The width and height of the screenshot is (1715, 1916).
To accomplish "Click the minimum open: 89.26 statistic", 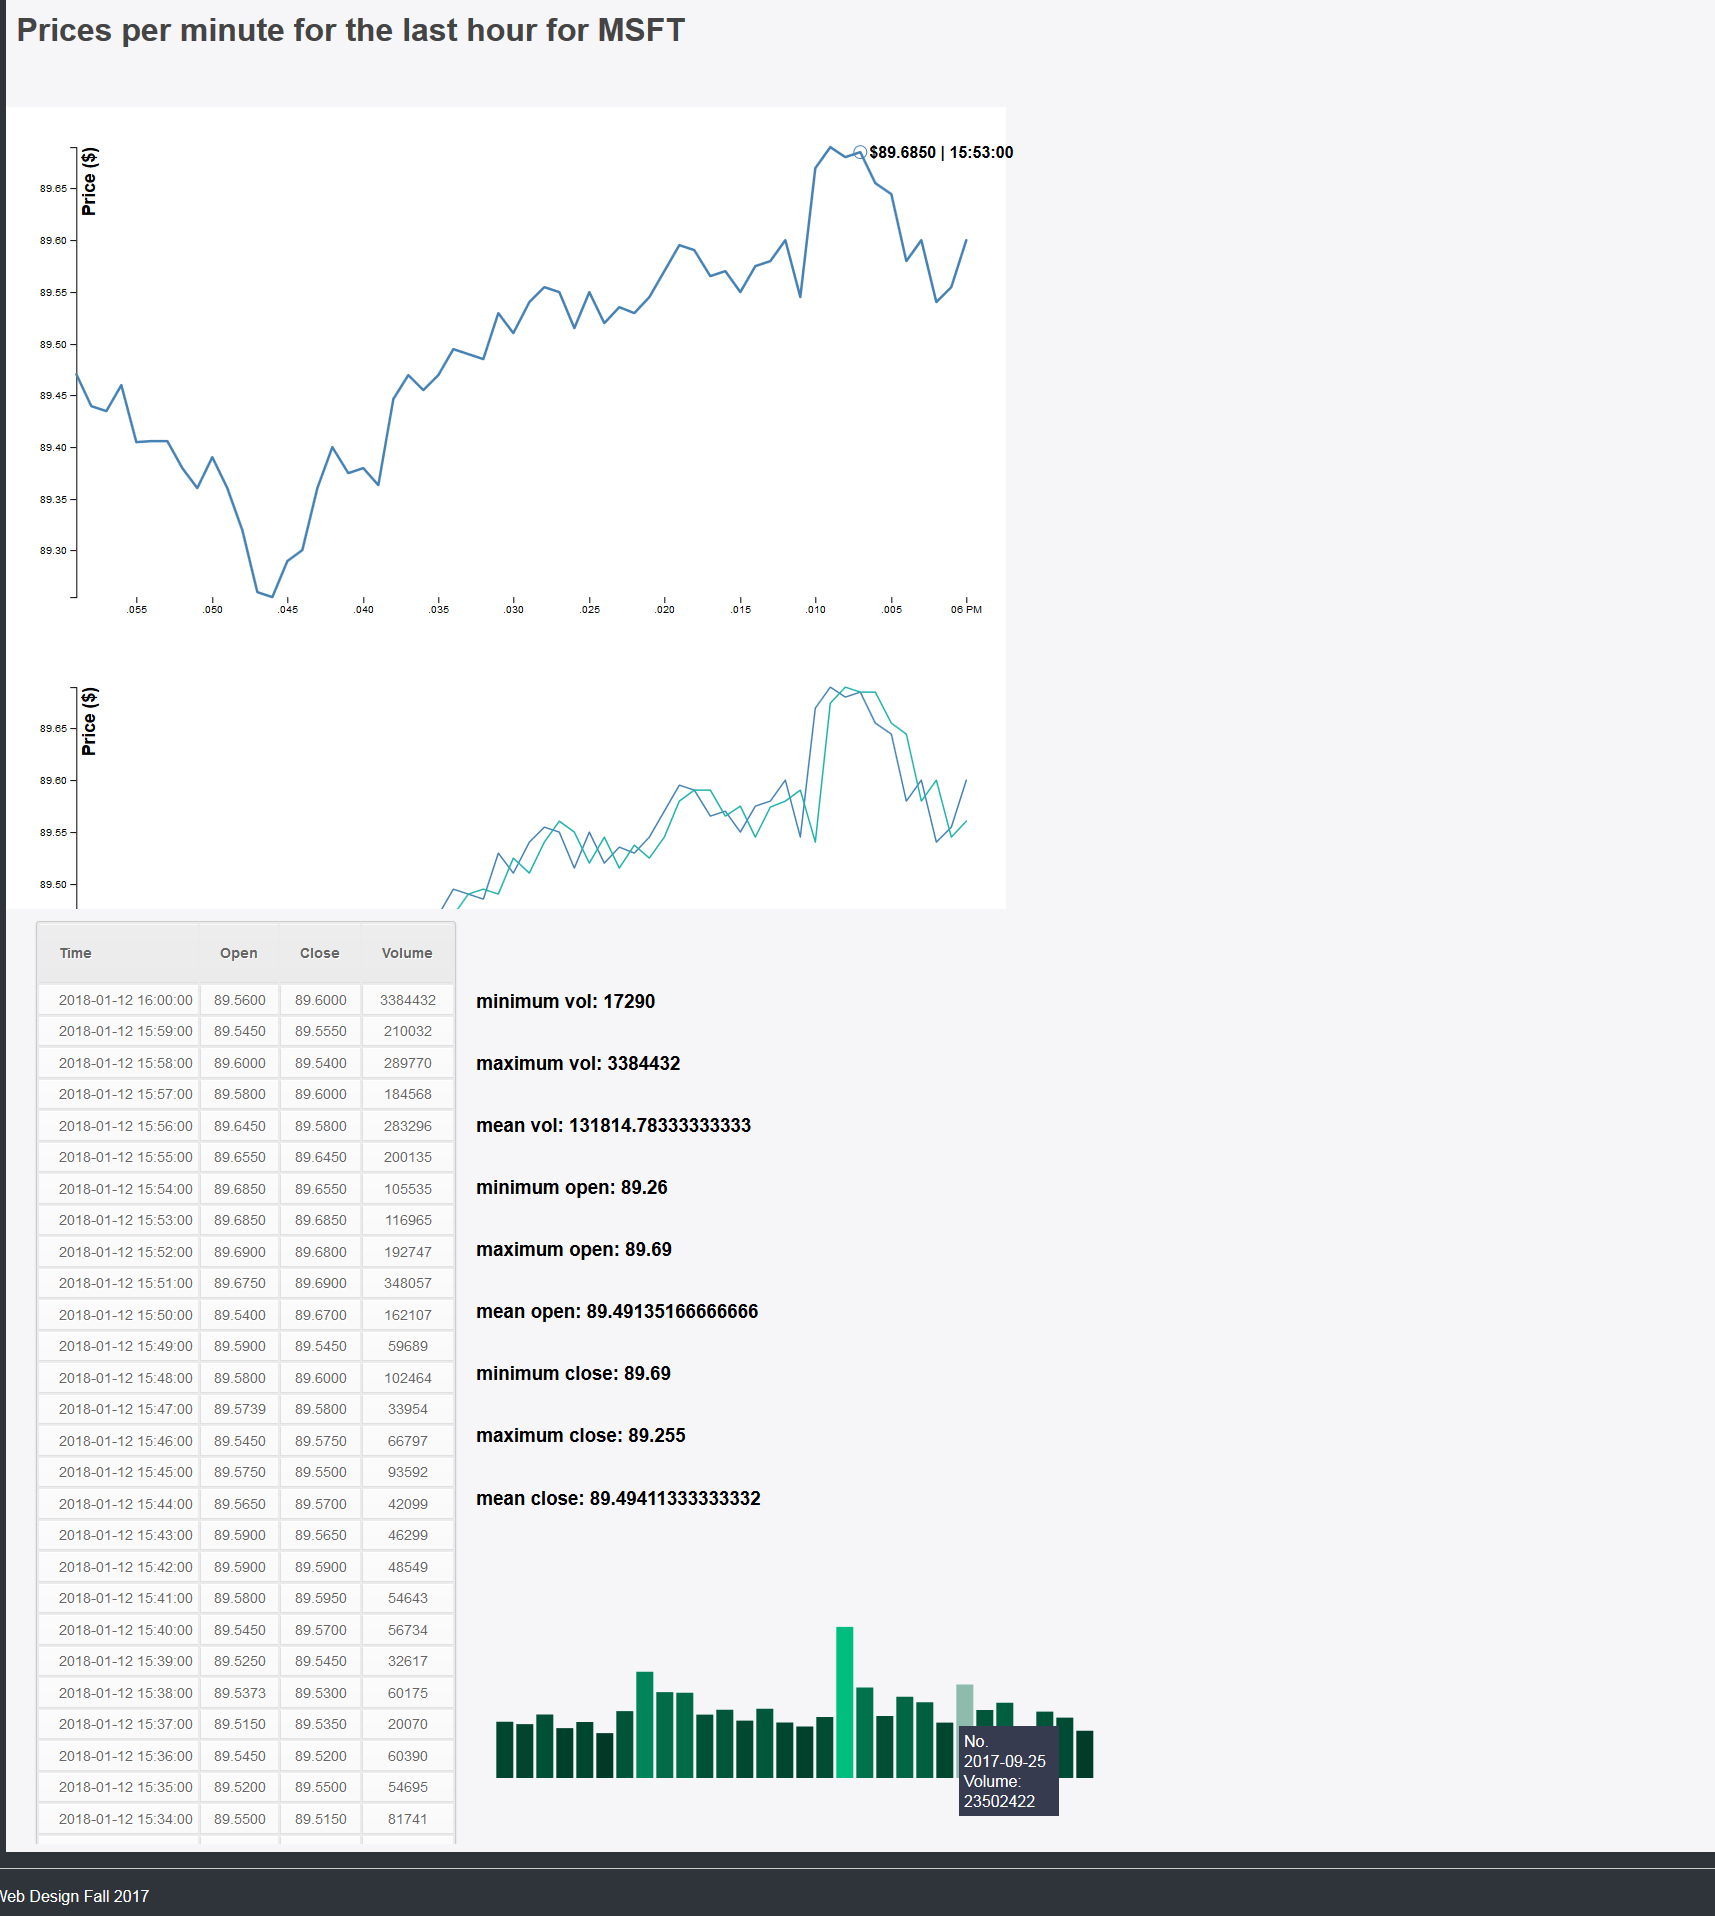I will tap(571, 1187).
